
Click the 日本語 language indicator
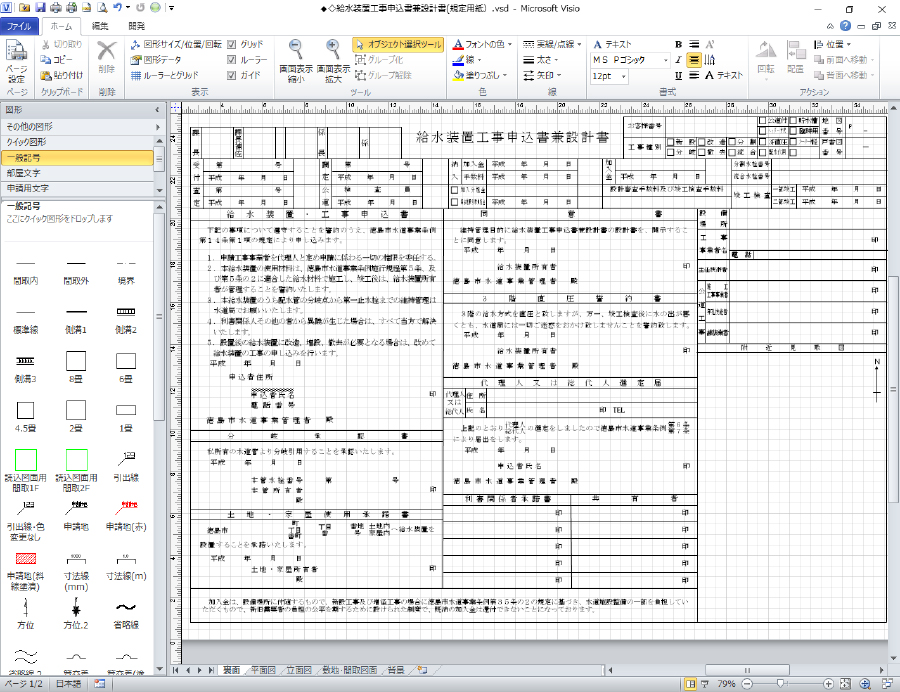68,684
